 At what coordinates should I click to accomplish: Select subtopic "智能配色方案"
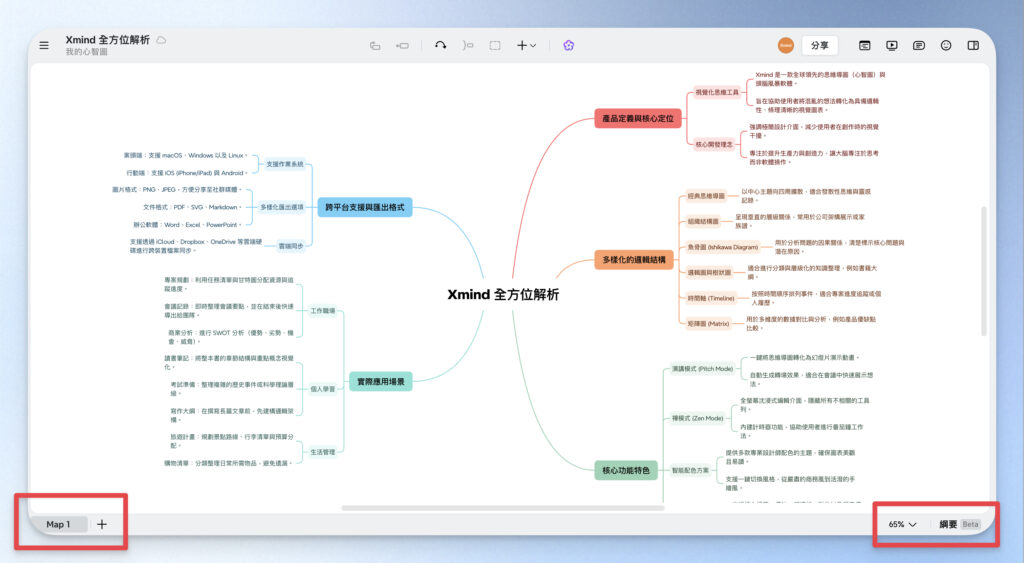[690, 470]
